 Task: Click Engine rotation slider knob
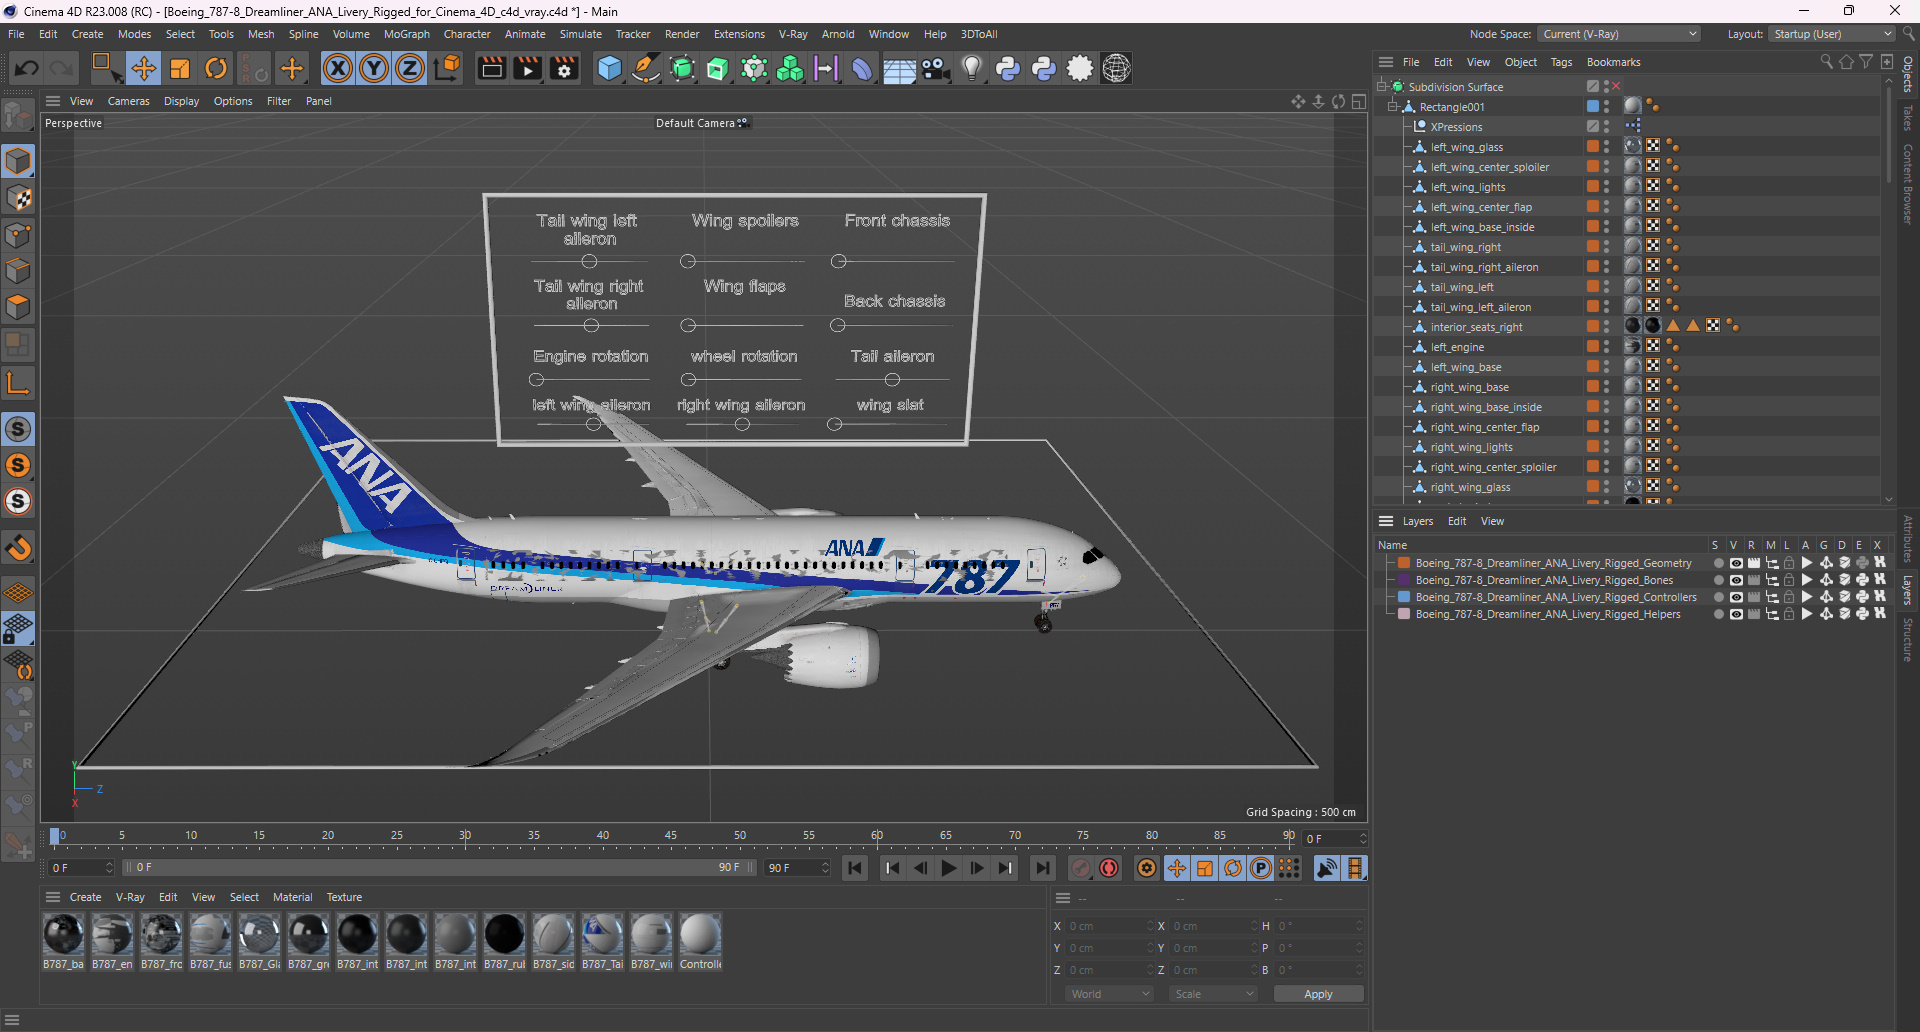tap(537, 380)
